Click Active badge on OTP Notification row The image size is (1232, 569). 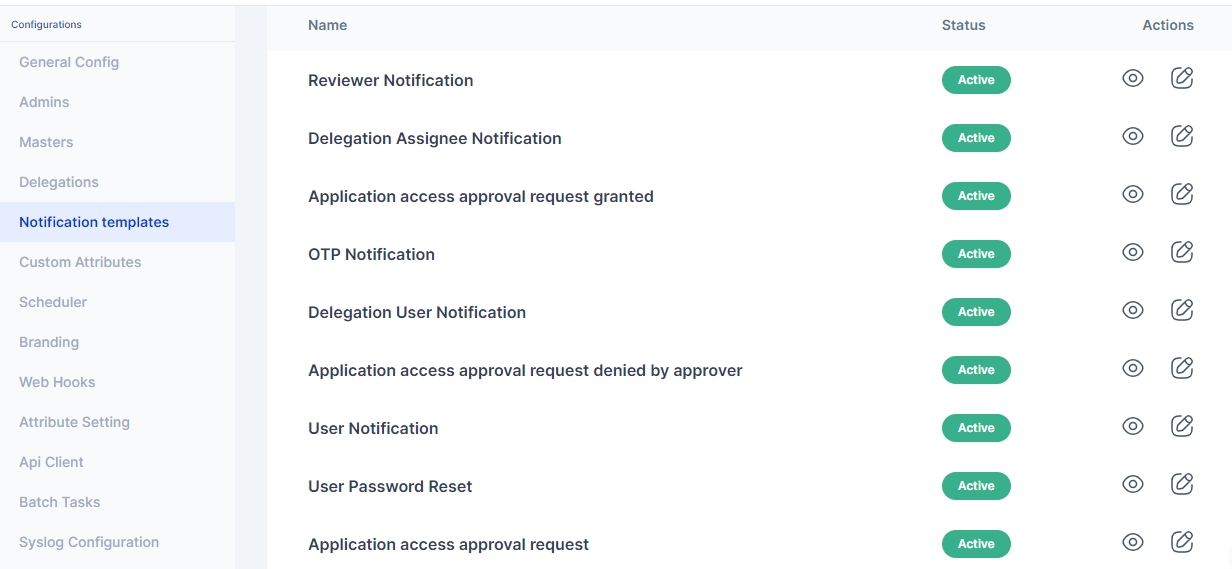pos(976,254)
